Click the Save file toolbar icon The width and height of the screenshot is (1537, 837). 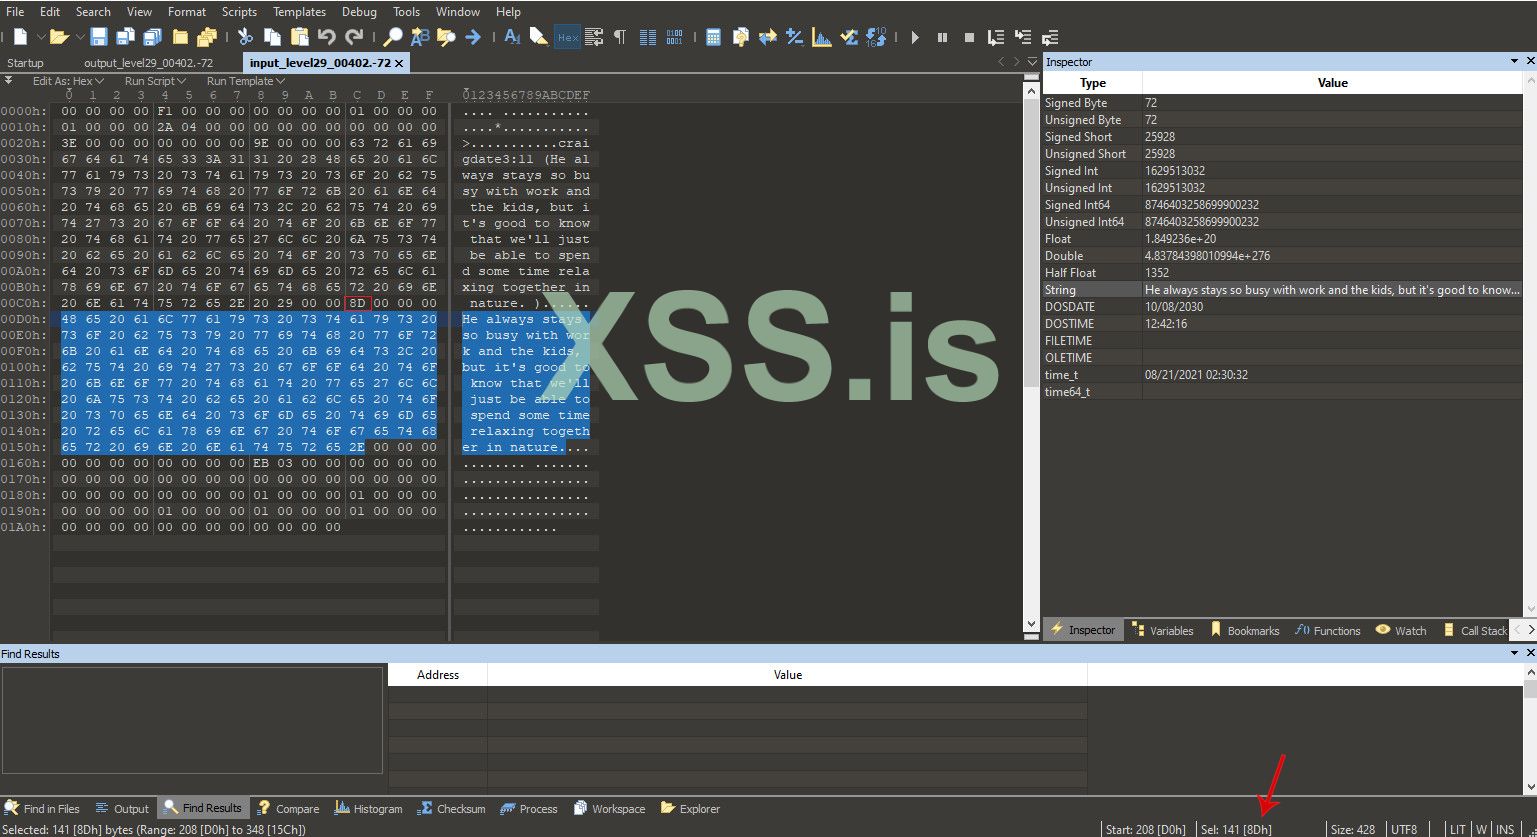pyautogui.click(x=98, y=37)
